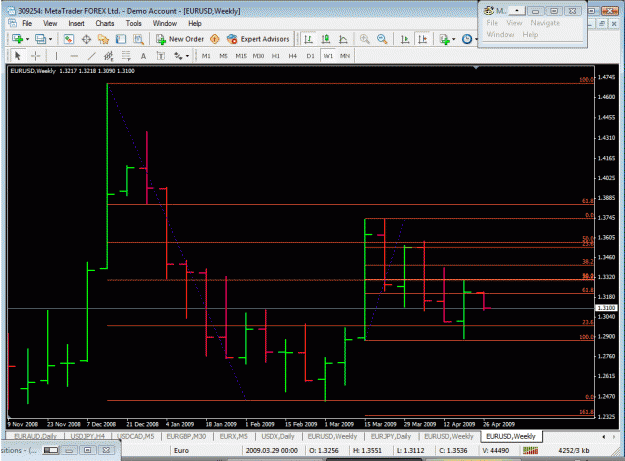Viewport: 625px width, 461px height.
Task: Switch timeframe to M1
Action: coord(206,56)
